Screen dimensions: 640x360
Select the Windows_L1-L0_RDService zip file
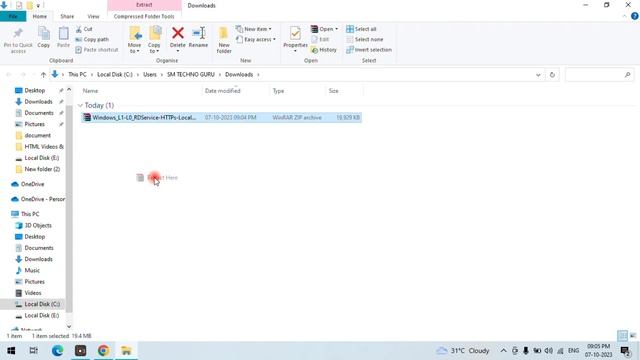click(x=221, y=118)
